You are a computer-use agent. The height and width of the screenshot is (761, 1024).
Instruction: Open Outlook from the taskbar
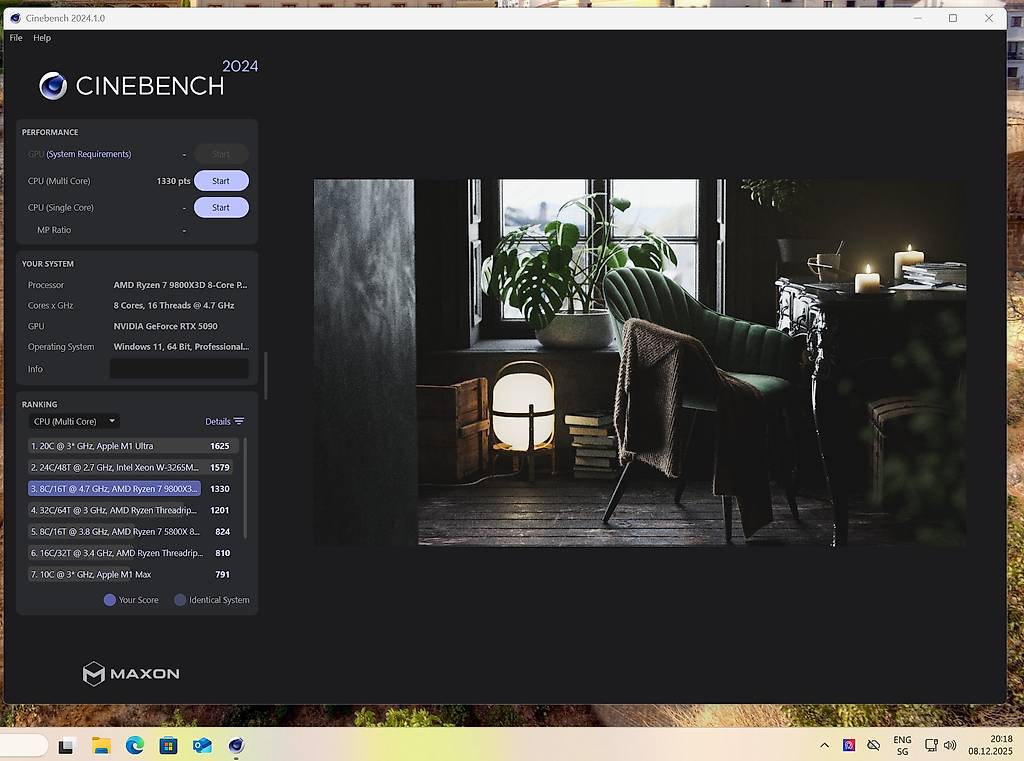point(202,745)
